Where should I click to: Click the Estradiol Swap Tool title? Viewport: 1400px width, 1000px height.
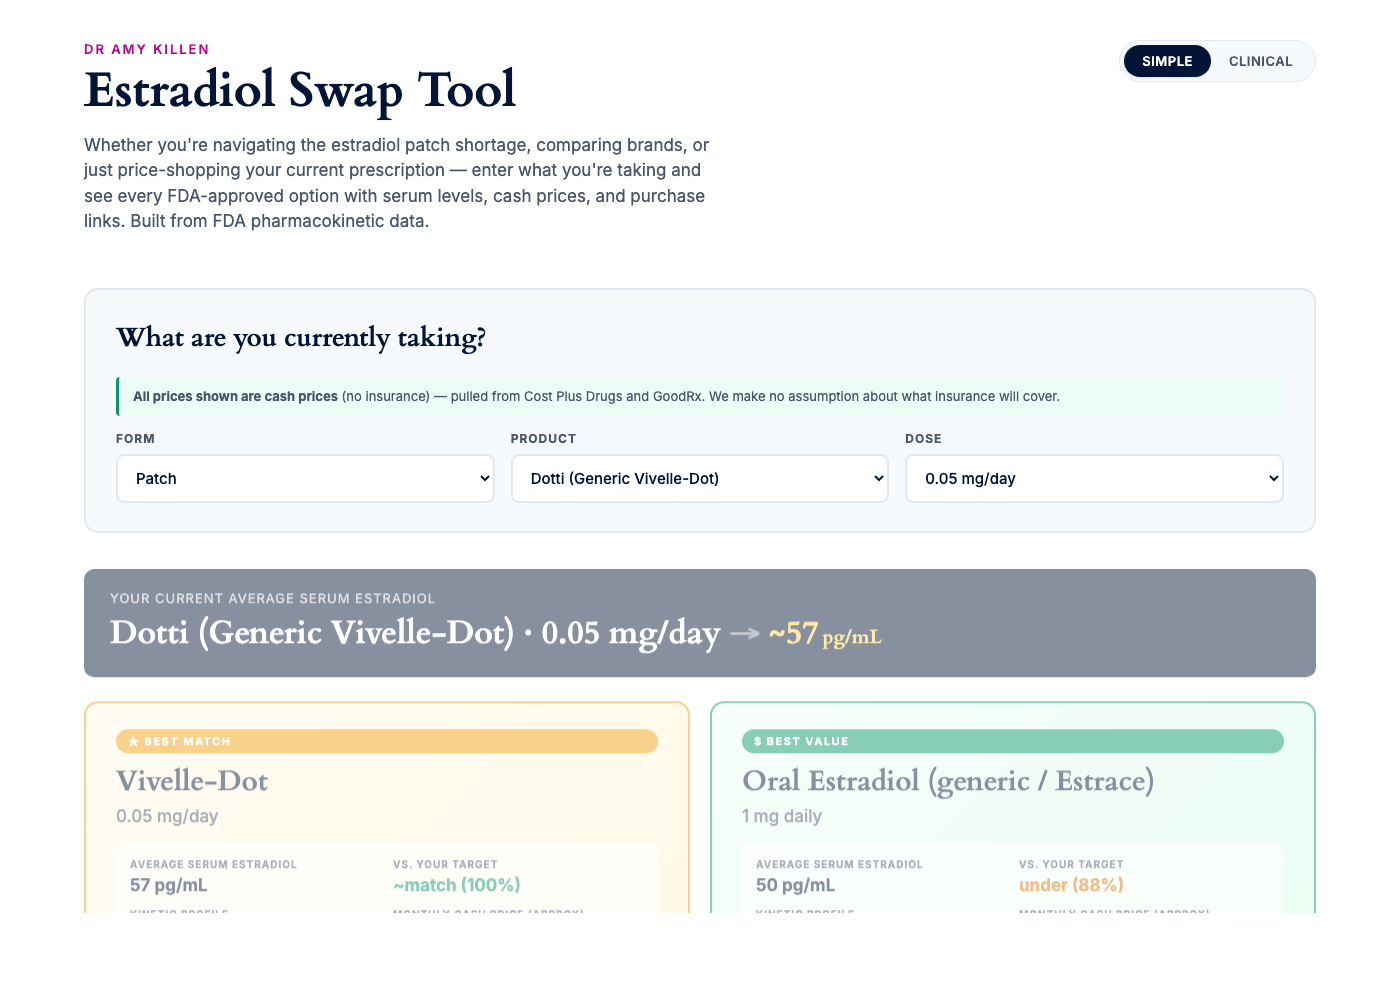[x=300, y=90]
